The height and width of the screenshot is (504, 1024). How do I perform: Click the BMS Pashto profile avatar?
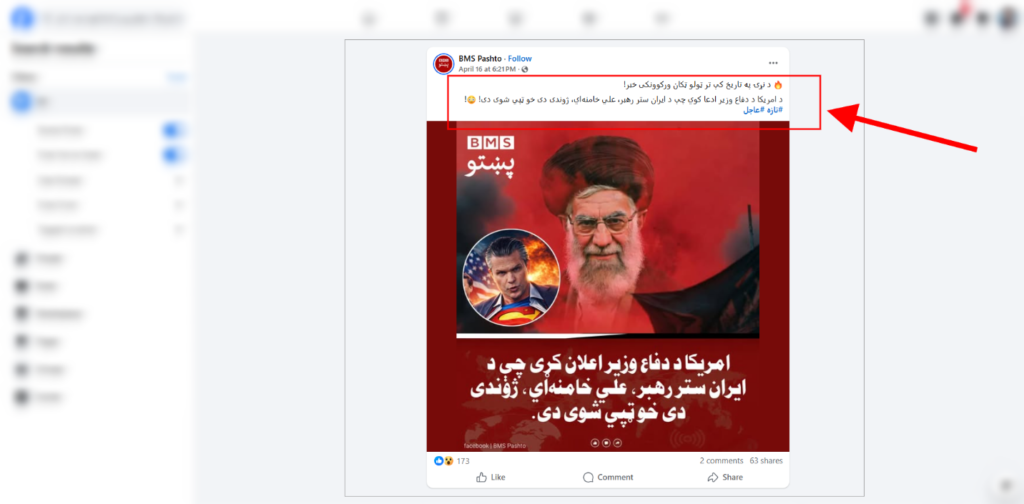point(443,63)
